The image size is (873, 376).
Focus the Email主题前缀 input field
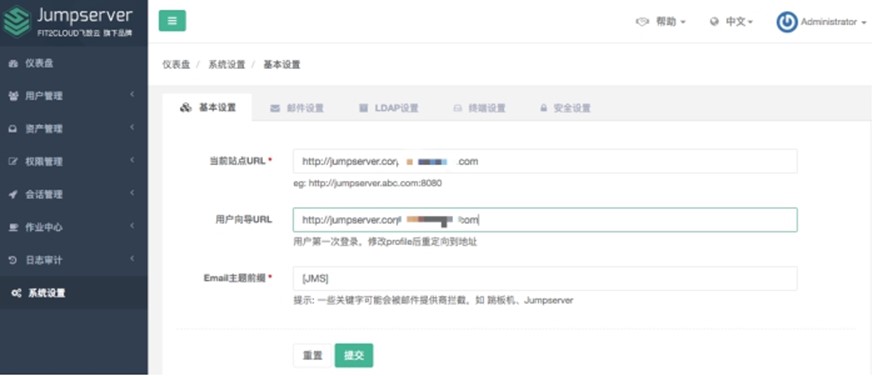tap(545, 279)
